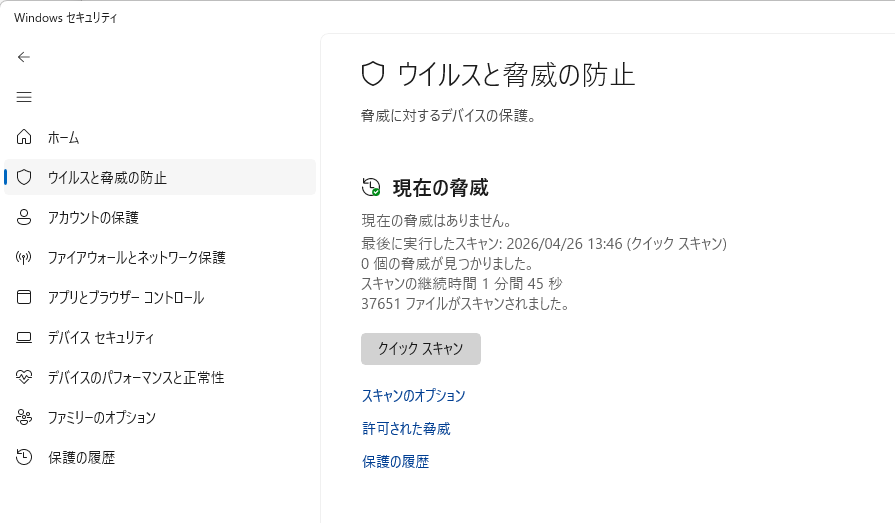Click the account protection person icon
This screenshot has height=523, width=895.
pos(23,217)
